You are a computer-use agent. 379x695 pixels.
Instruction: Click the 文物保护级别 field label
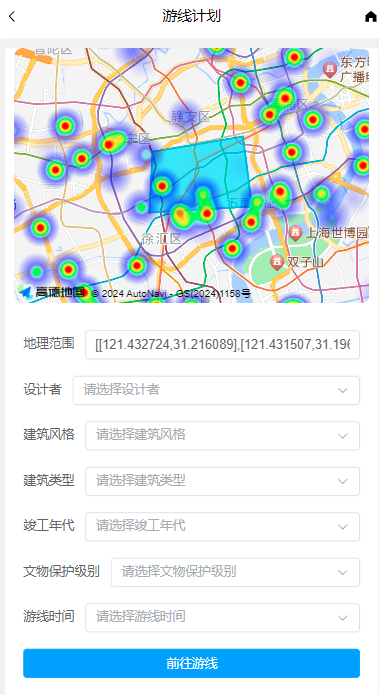[62, 571]
